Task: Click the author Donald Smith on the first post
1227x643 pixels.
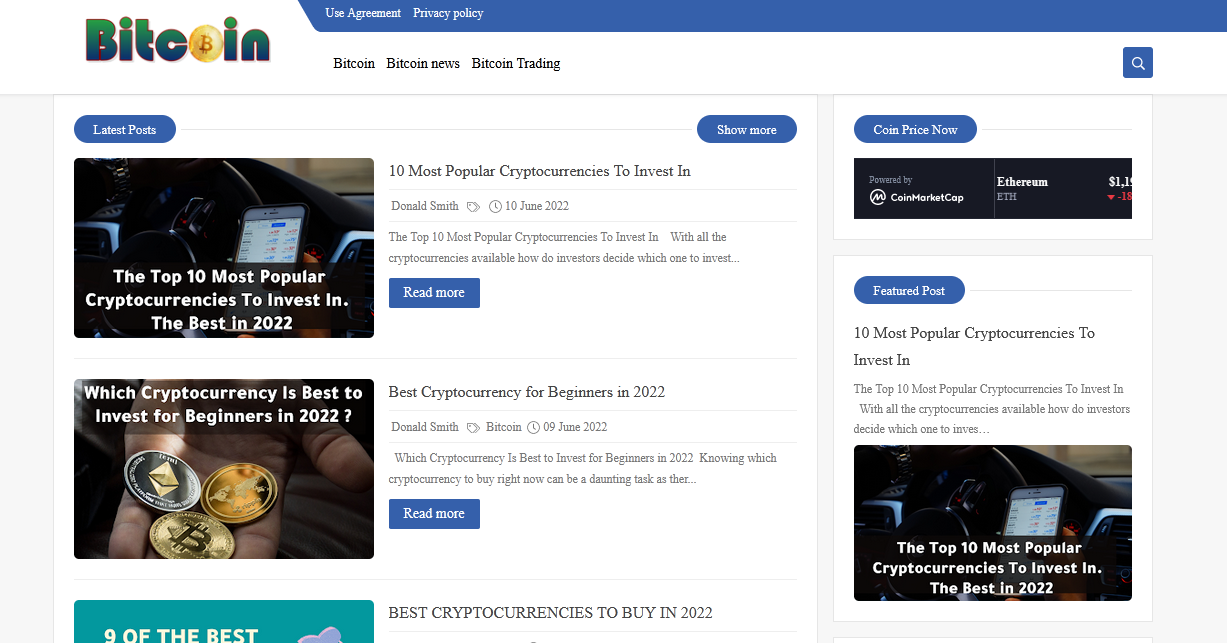Action: pos(425,206)
